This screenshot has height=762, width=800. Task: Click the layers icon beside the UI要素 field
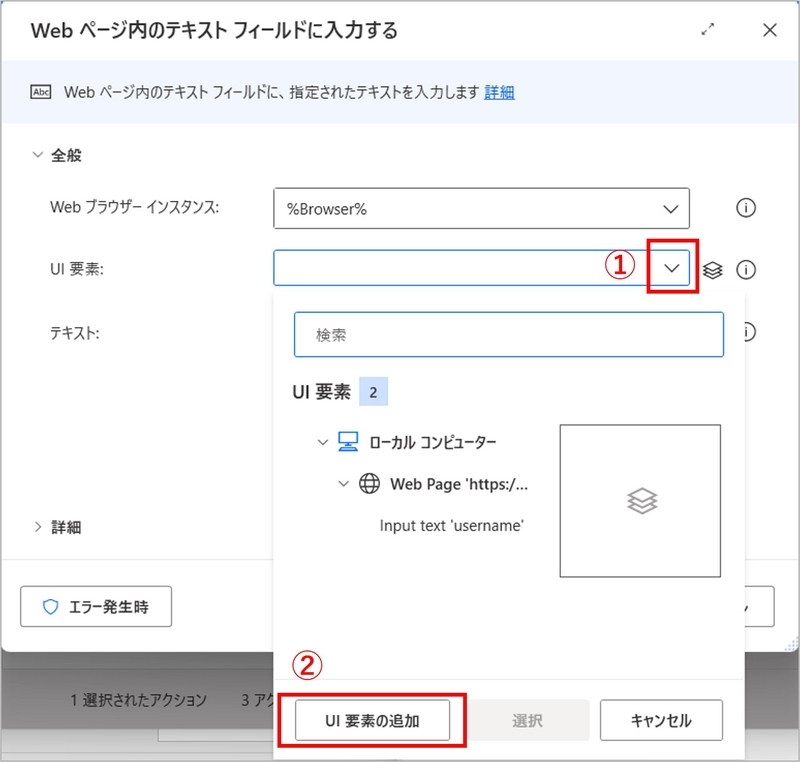(x=713, y=268)
